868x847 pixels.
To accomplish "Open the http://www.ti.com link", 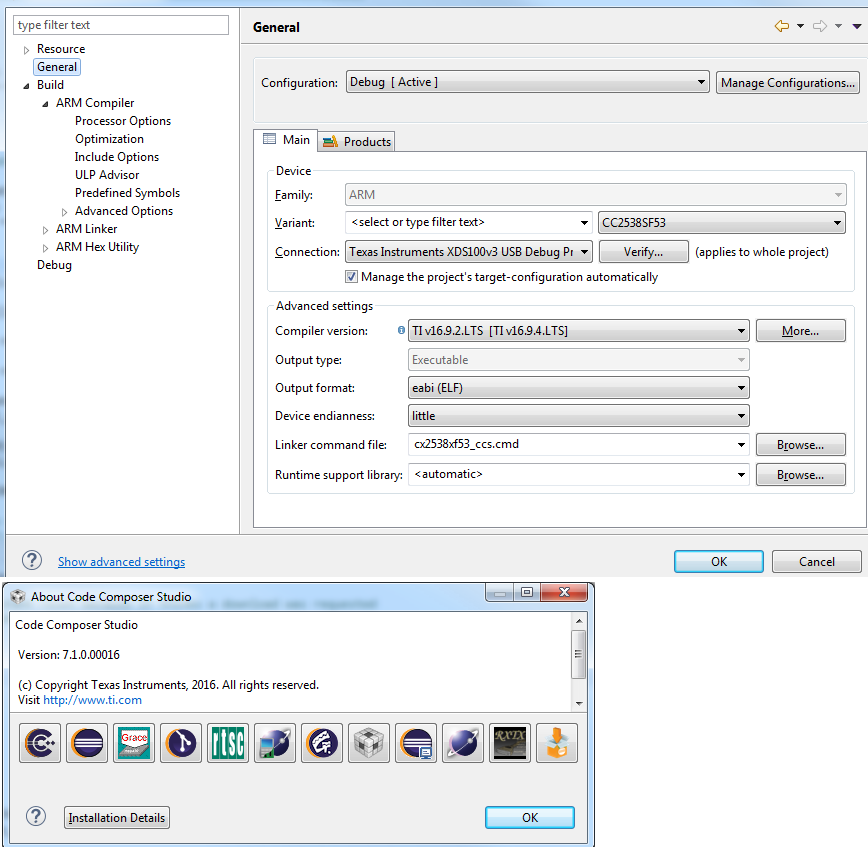I will coord(92,700).
